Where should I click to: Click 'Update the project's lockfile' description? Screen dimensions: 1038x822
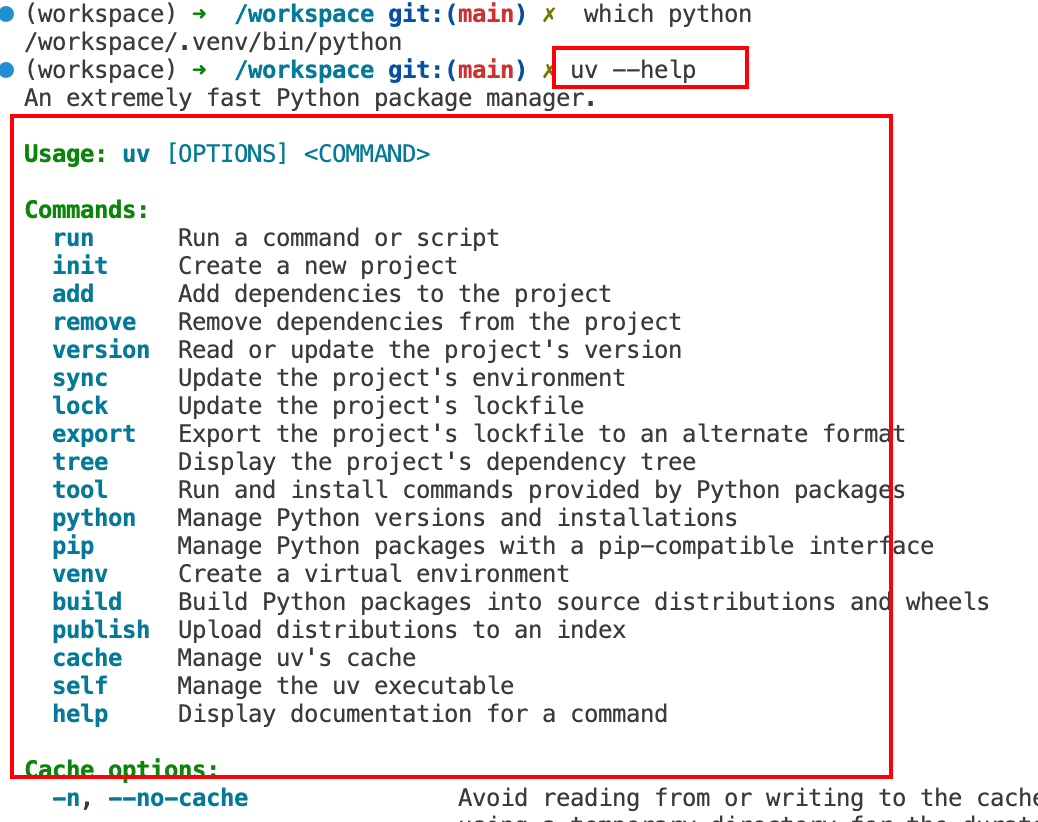(381, 406)
